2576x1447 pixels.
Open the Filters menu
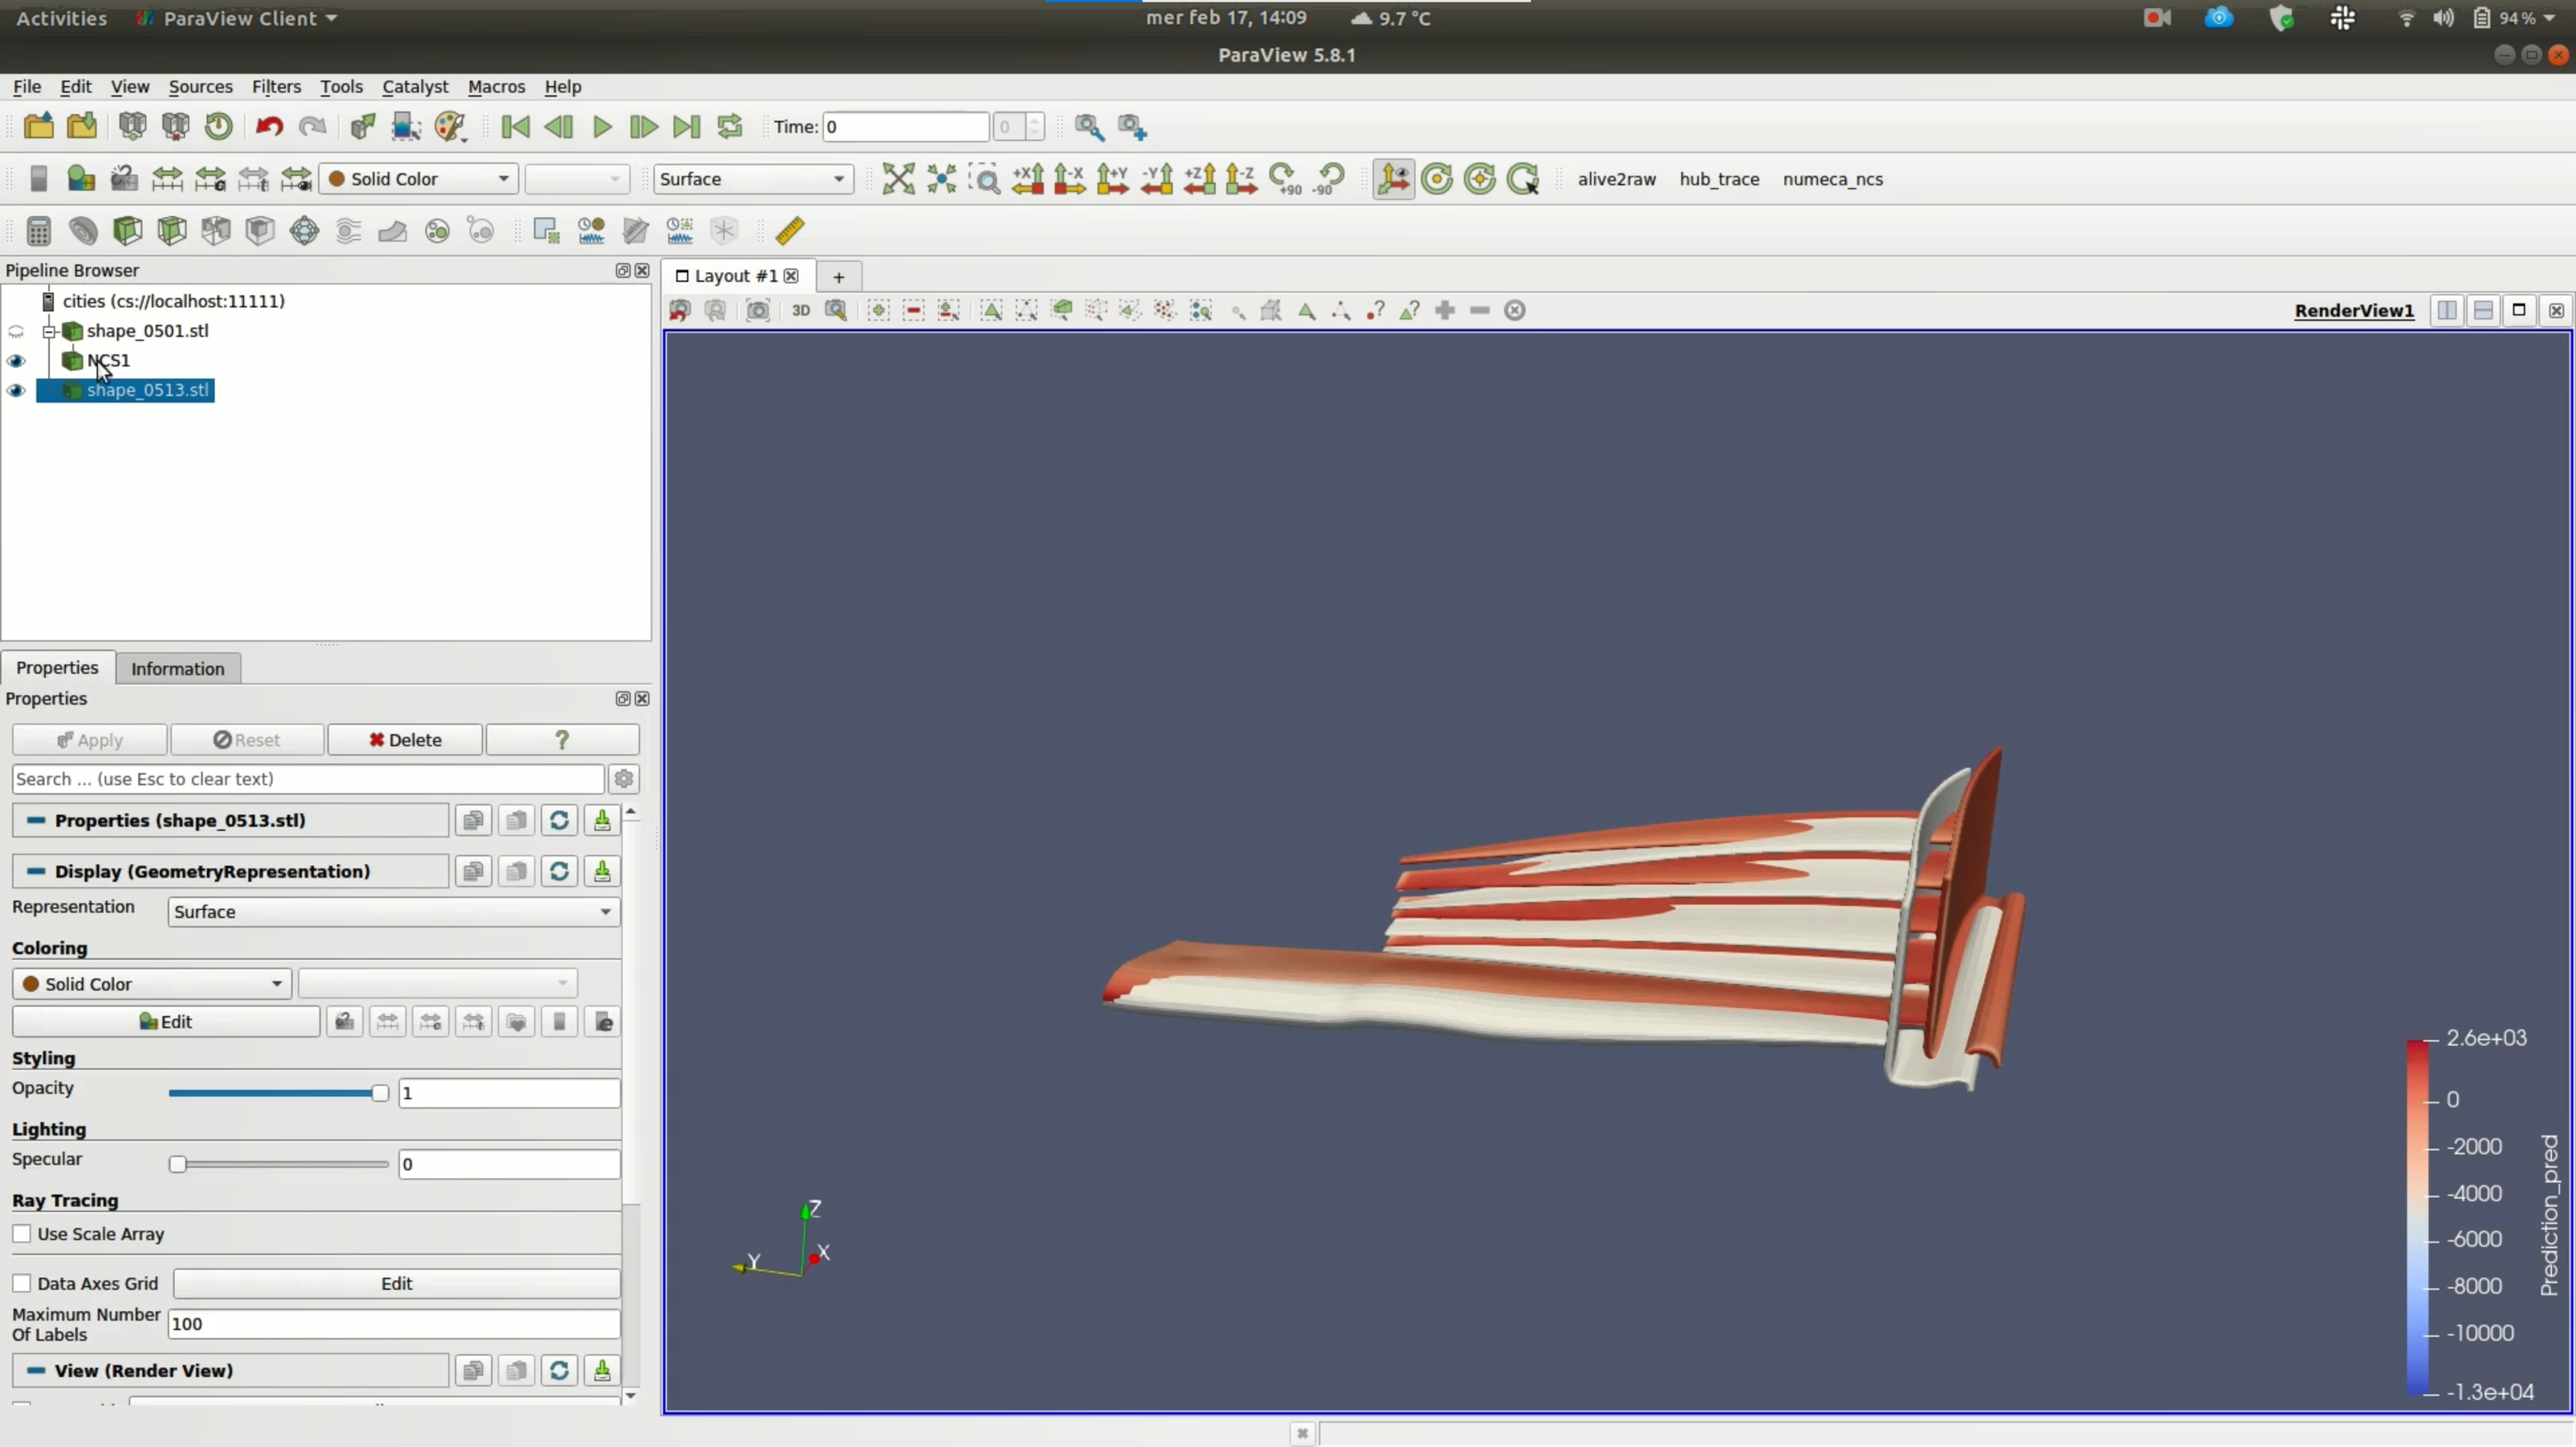(275, 87)
